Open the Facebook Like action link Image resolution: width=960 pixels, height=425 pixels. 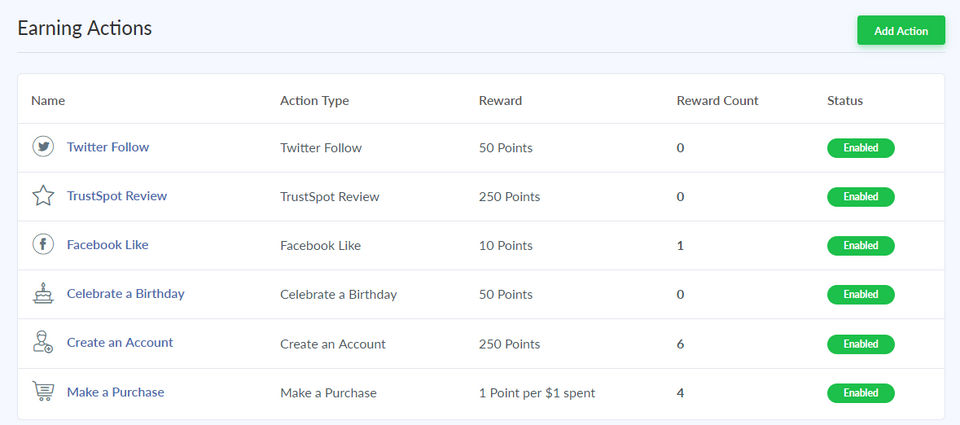[107, 245]
